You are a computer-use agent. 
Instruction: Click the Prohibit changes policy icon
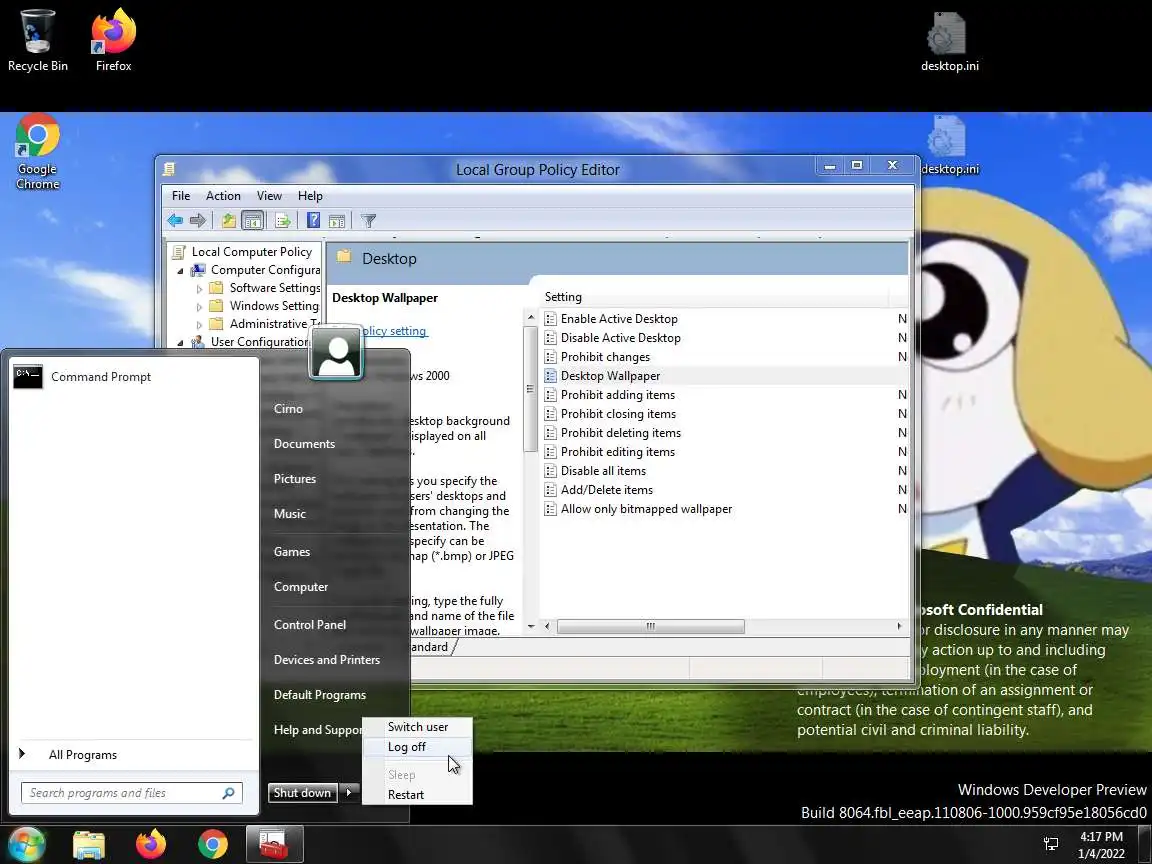click(550, 357)
